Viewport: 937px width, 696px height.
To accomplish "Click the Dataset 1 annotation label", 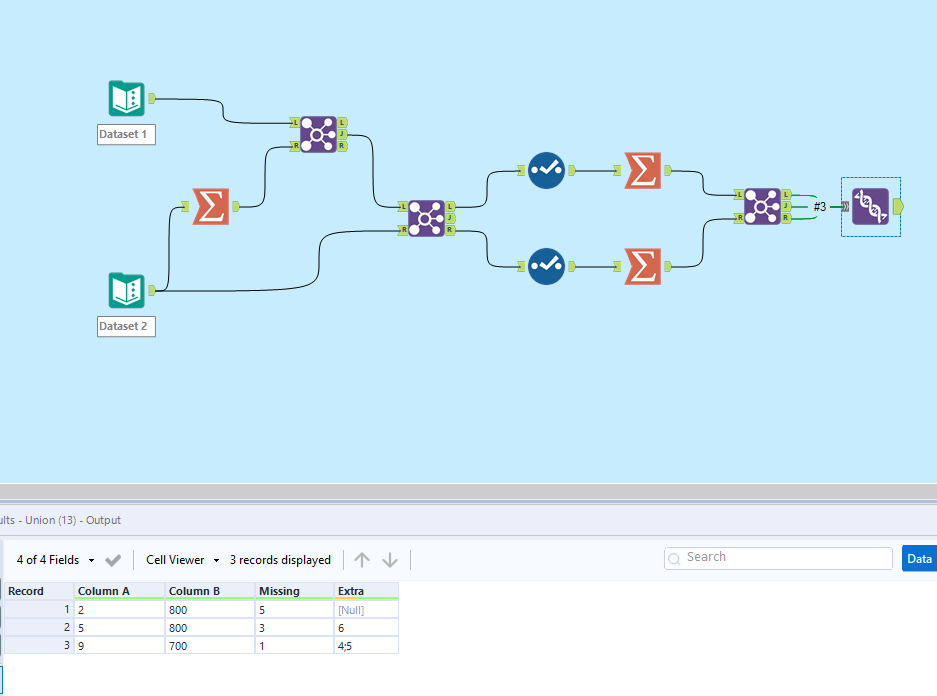I will 126,134.
